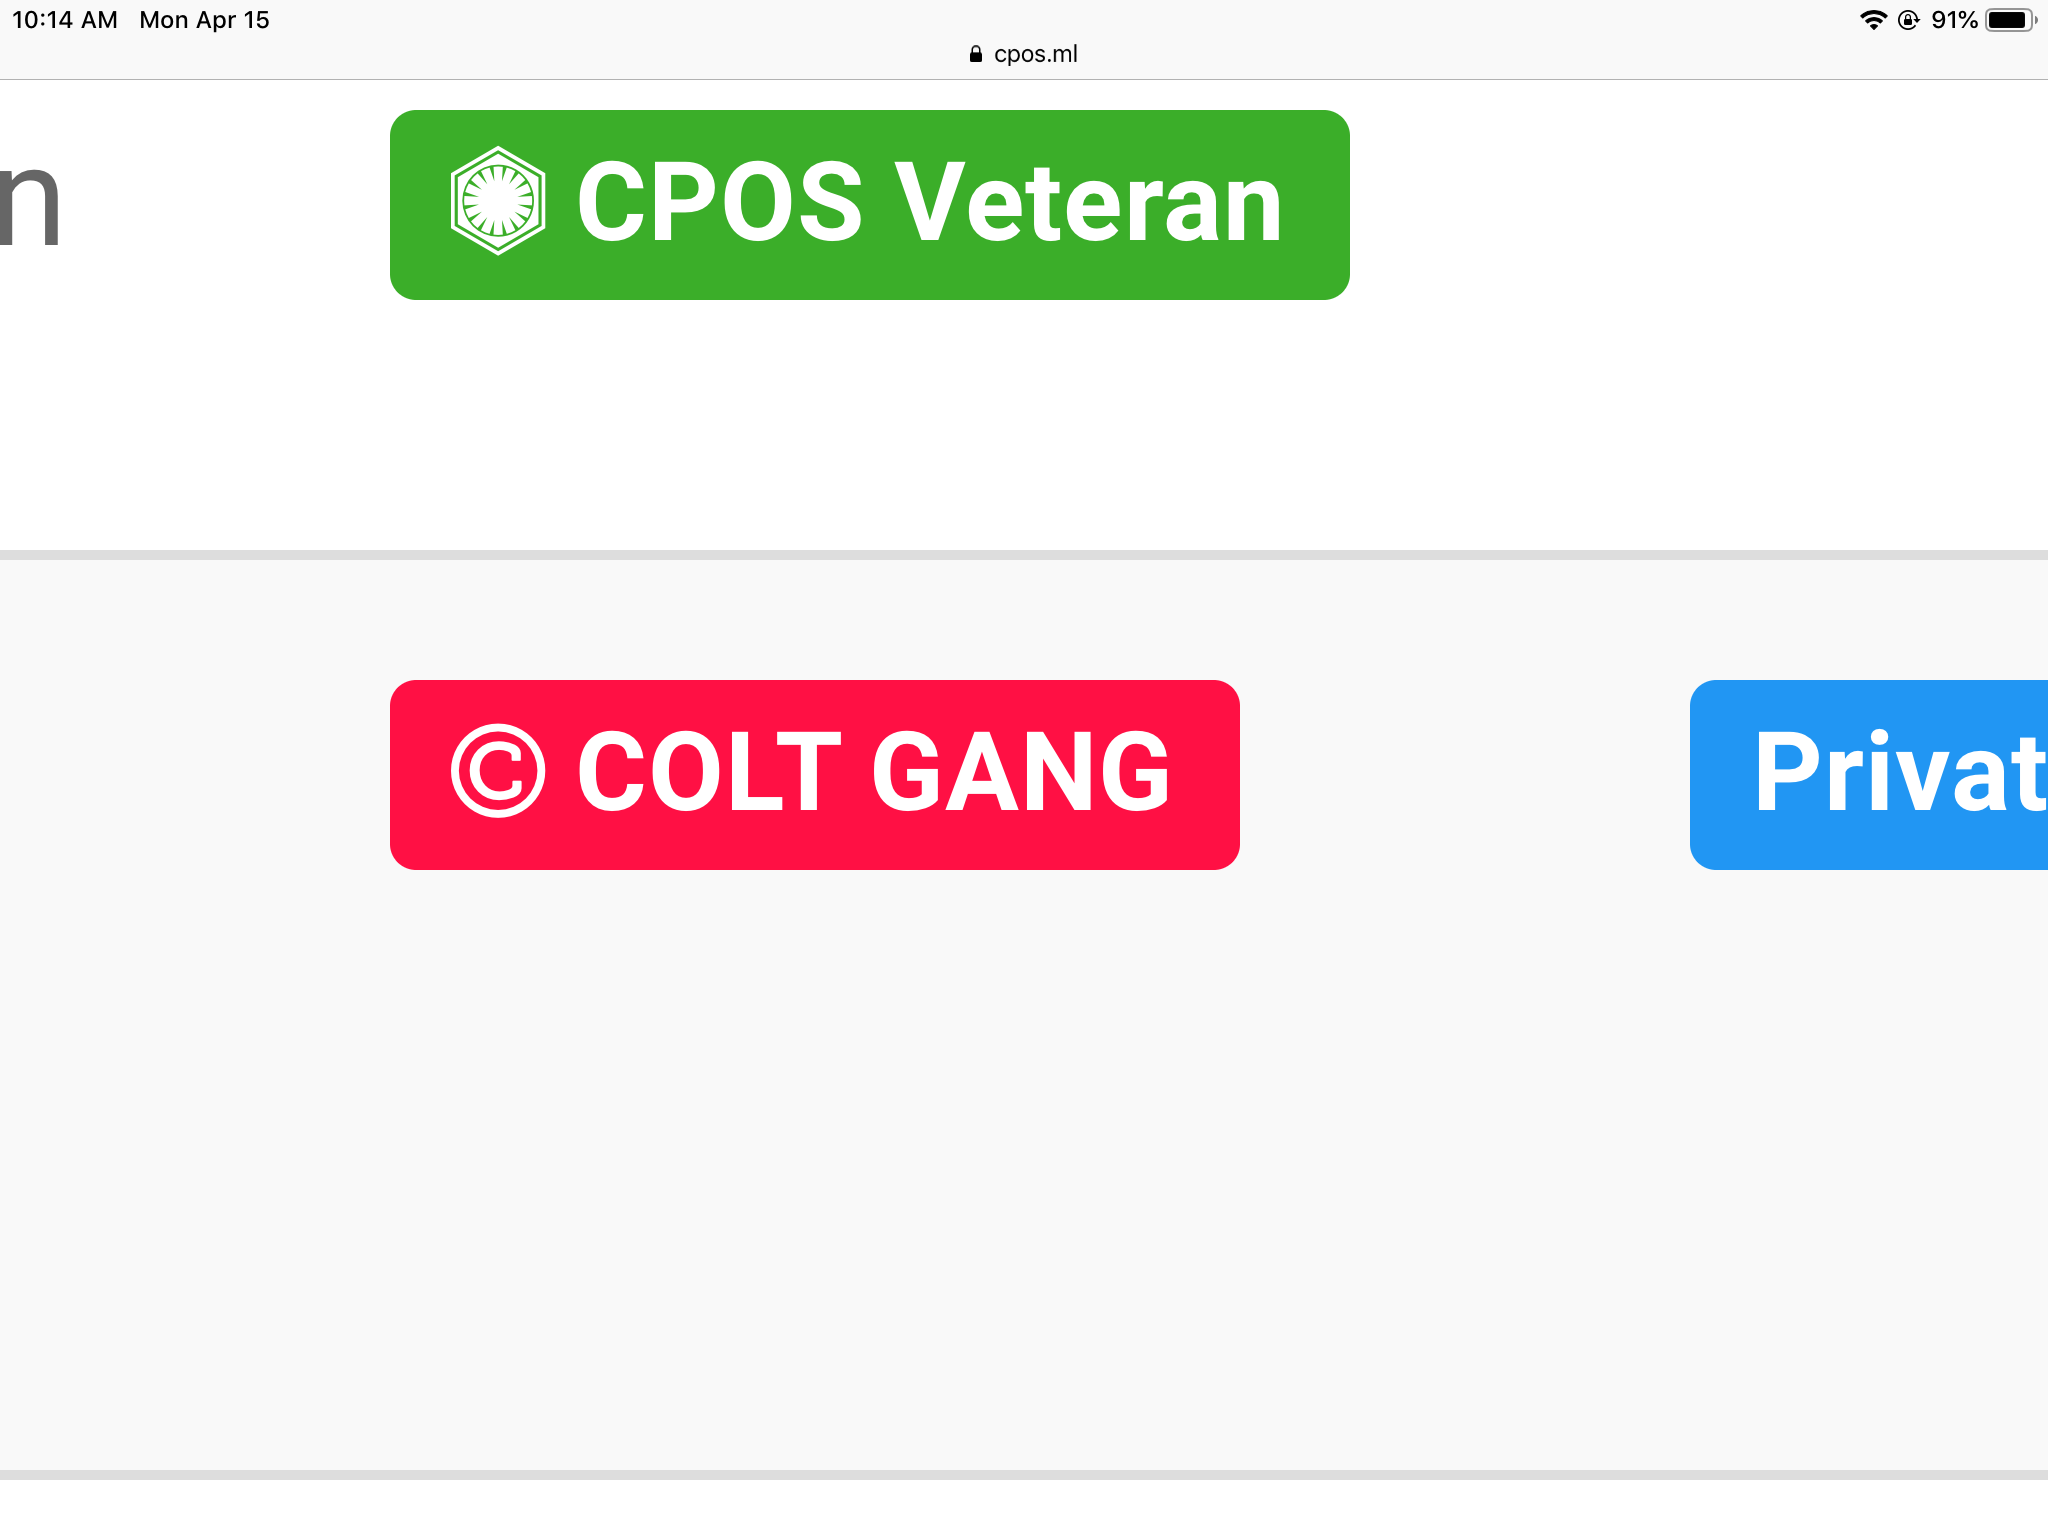Click the 91% battery percentage indicator
This screenshot has height=1536, width=2048.
point(1955,17)
